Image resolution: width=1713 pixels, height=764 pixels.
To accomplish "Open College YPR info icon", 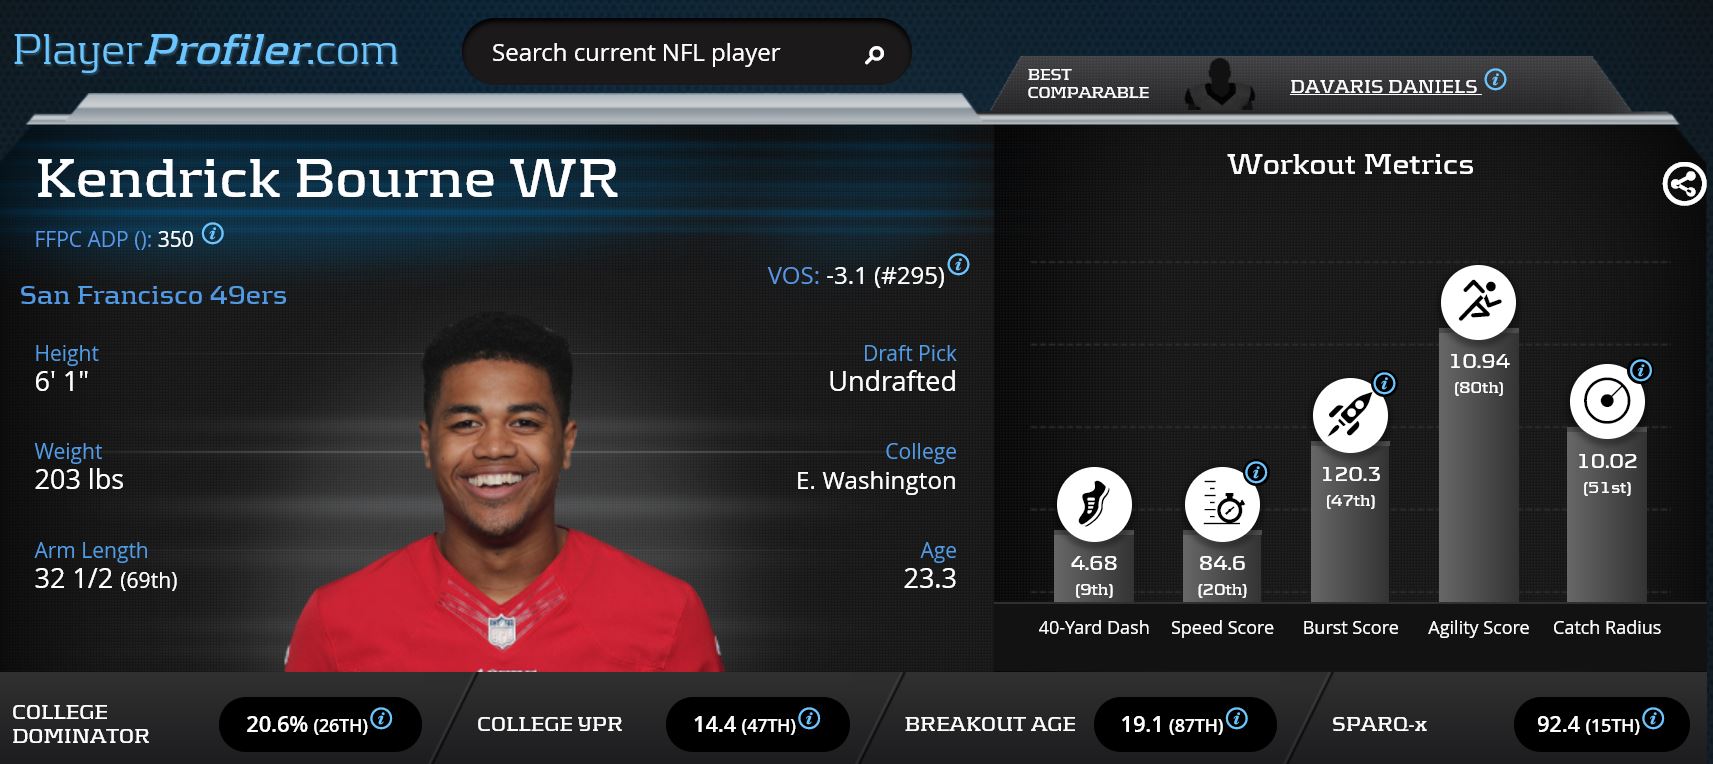I will tap(809, 718).
